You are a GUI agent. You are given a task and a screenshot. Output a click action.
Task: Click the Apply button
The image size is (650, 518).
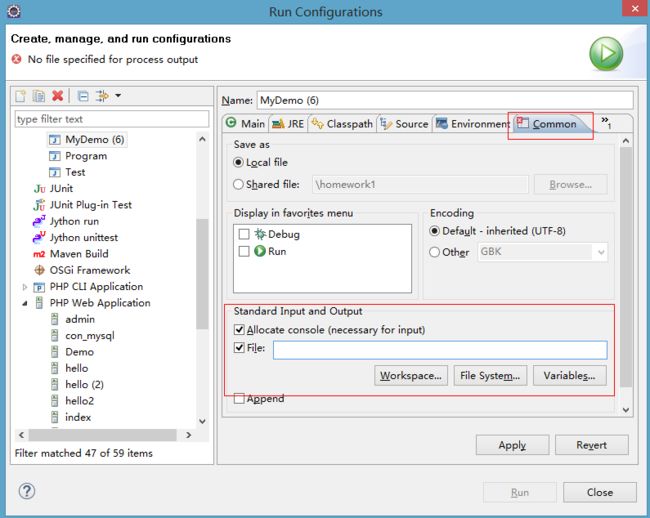[512, 445]
